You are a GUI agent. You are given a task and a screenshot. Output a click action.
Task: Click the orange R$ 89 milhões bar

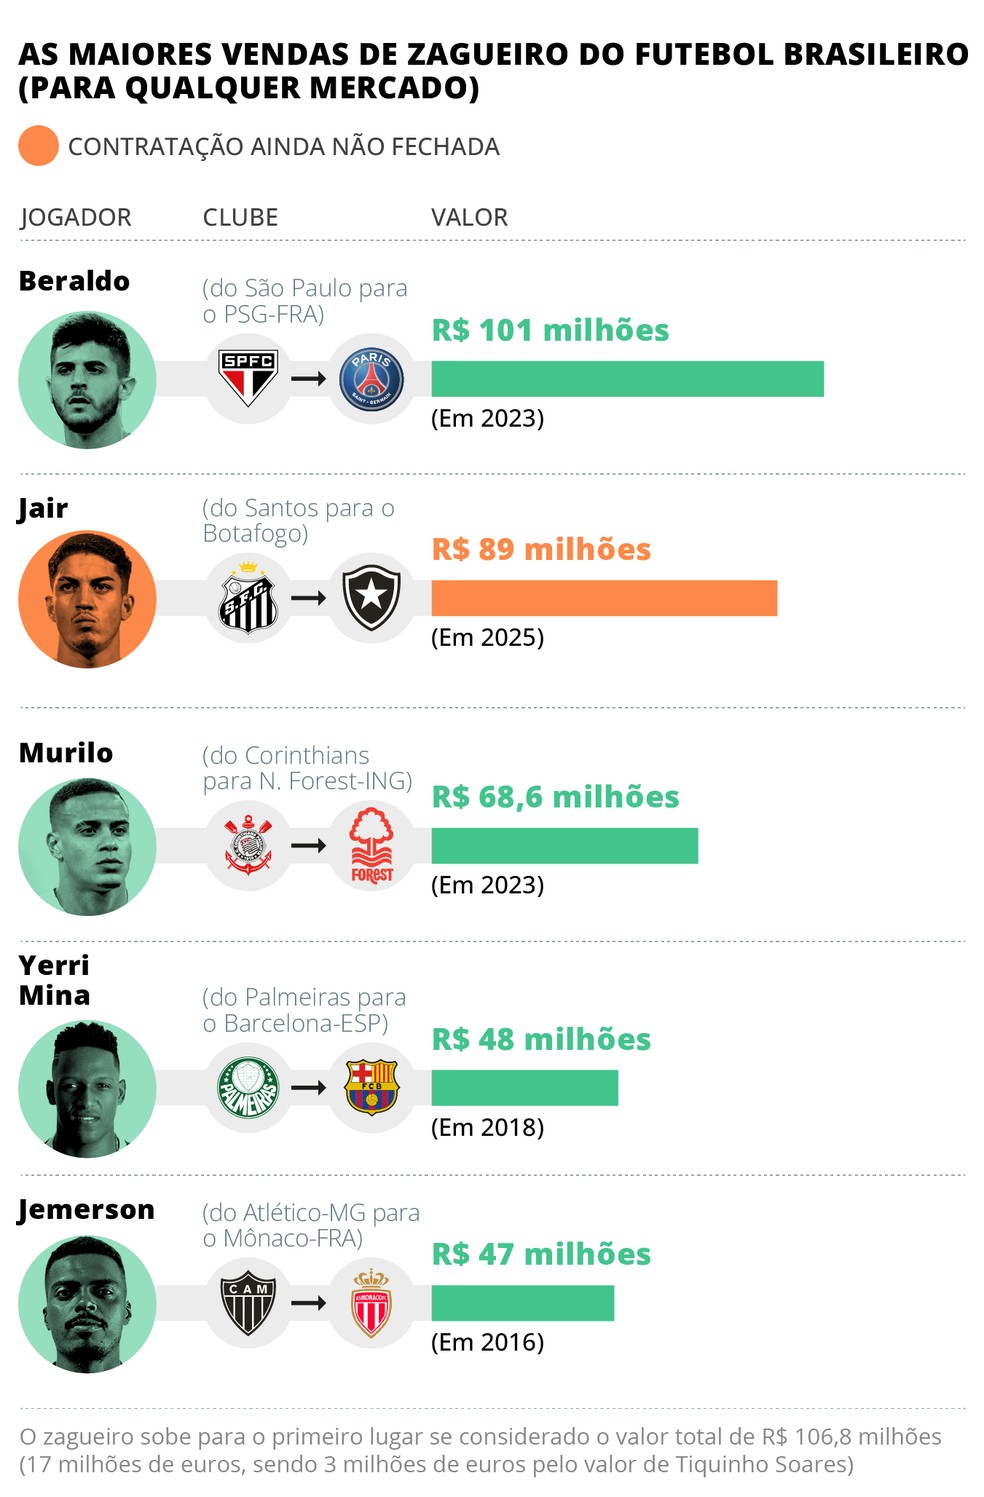(604, 598)
